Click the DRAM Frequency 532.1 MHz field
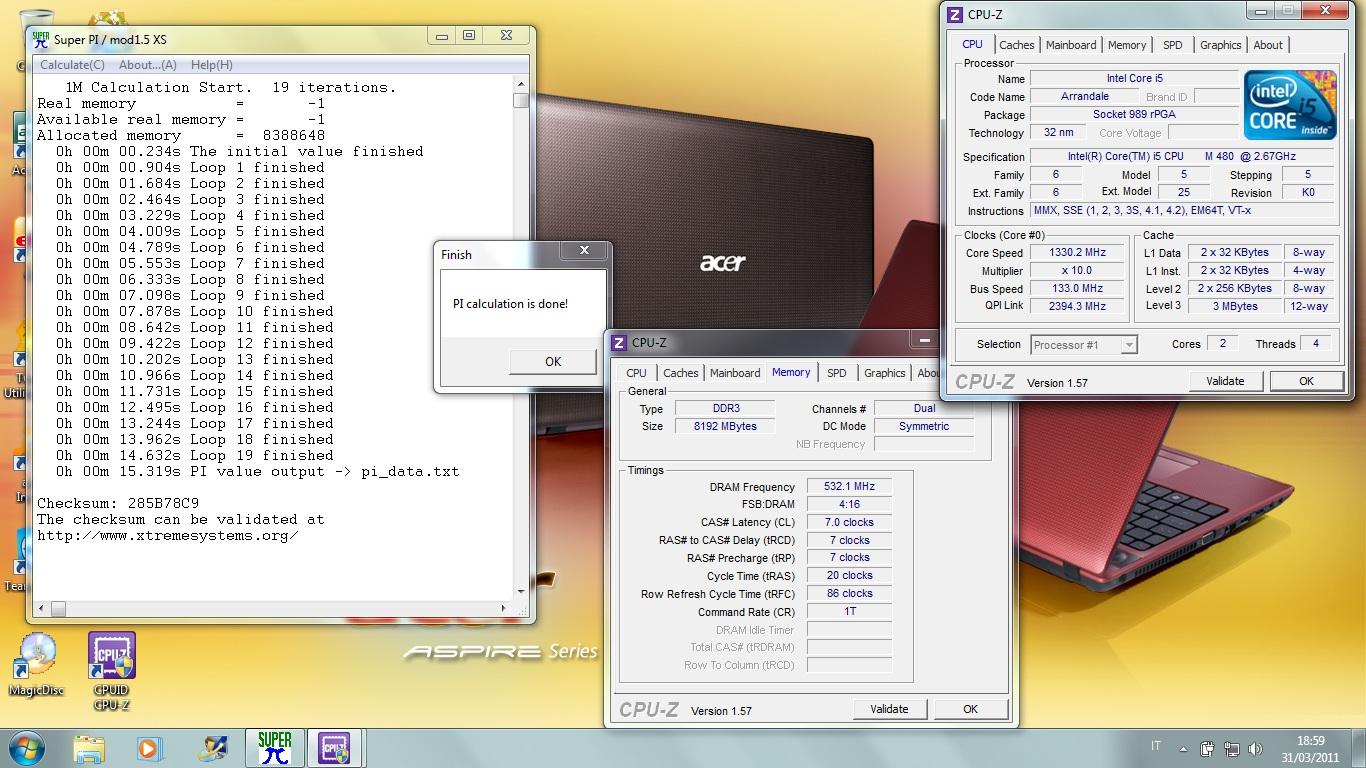This screenshot has height=768, width=1366. click(x=849, y=487)
